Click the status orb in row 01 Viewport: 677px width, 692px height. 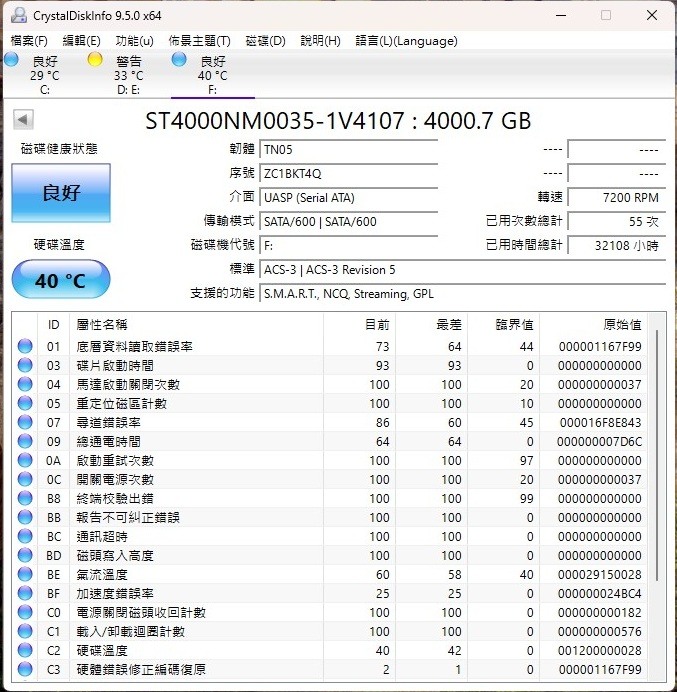25,346
